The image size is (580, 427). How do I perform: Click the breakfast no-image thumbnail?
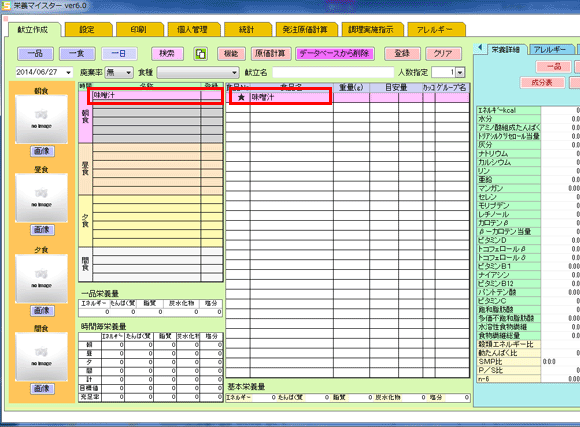[41, 119]
